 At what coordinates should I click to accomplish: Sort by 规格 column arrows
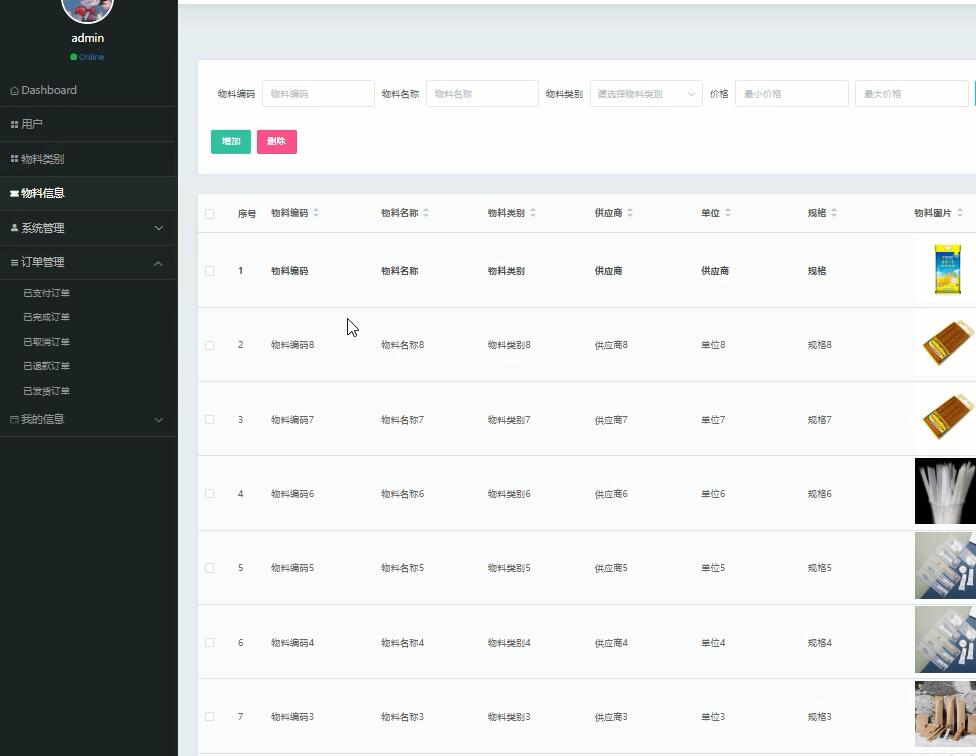pyautogui.click(x=834, y=213)
